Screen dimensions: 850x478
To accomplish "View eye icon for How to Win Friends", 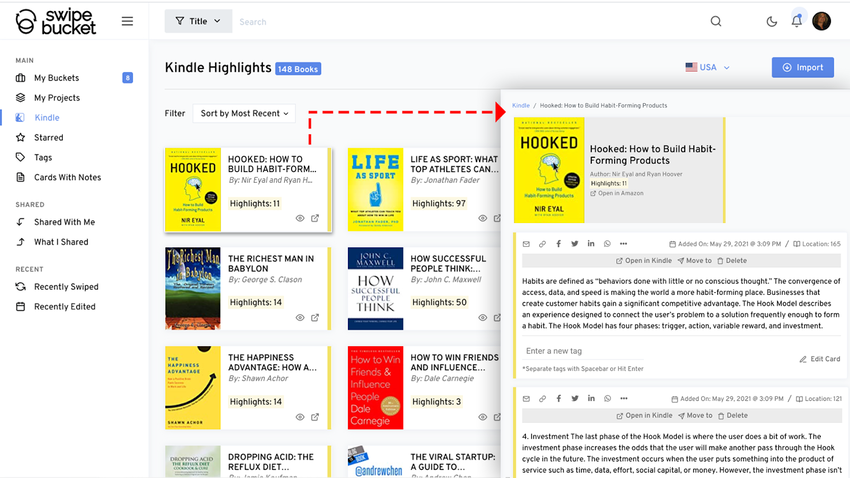I will (482, 417).
